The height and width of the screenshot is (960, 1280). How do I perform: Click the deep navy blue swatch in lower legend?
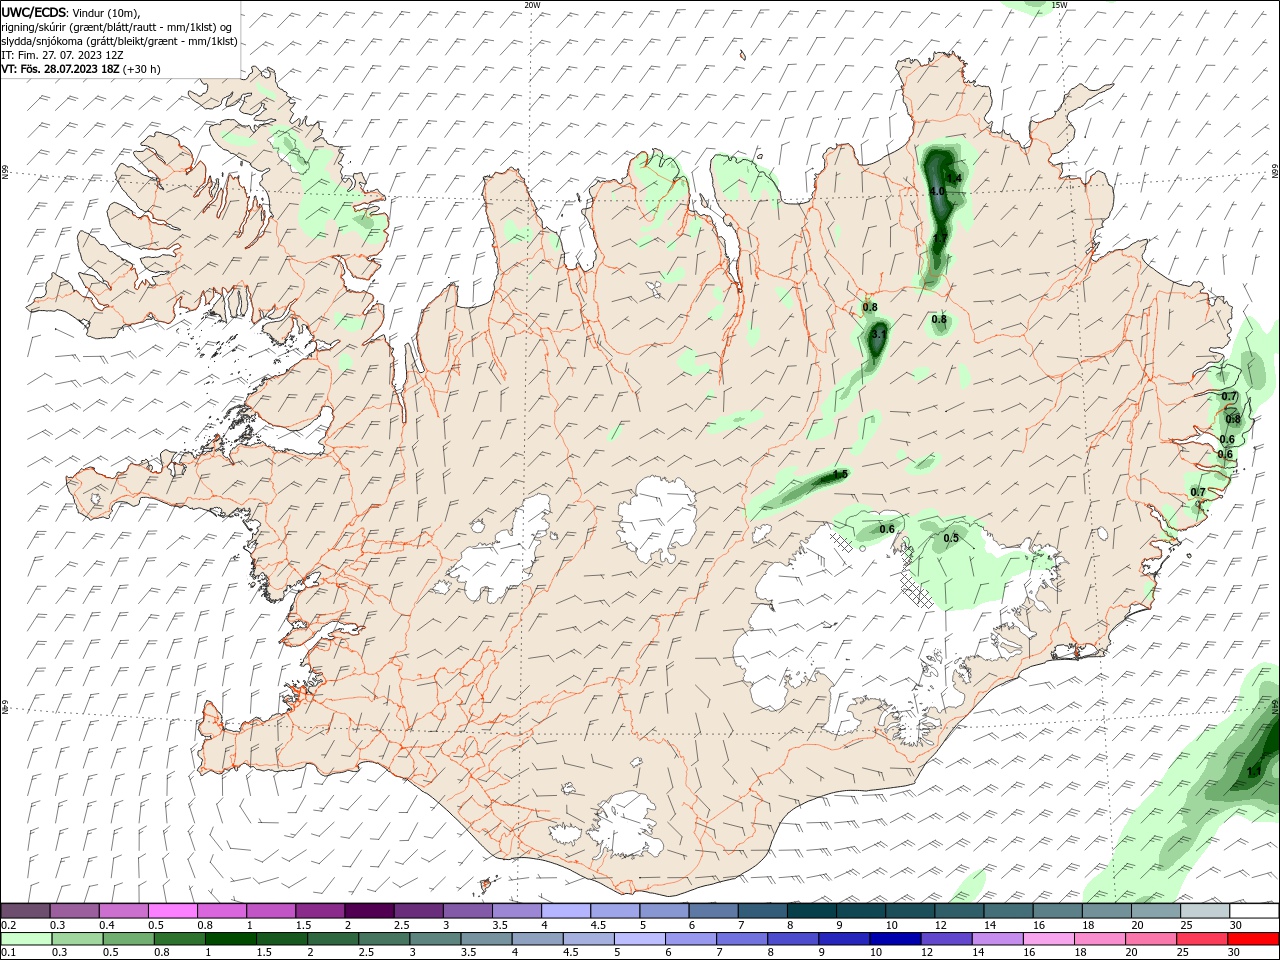click(894, 939)
